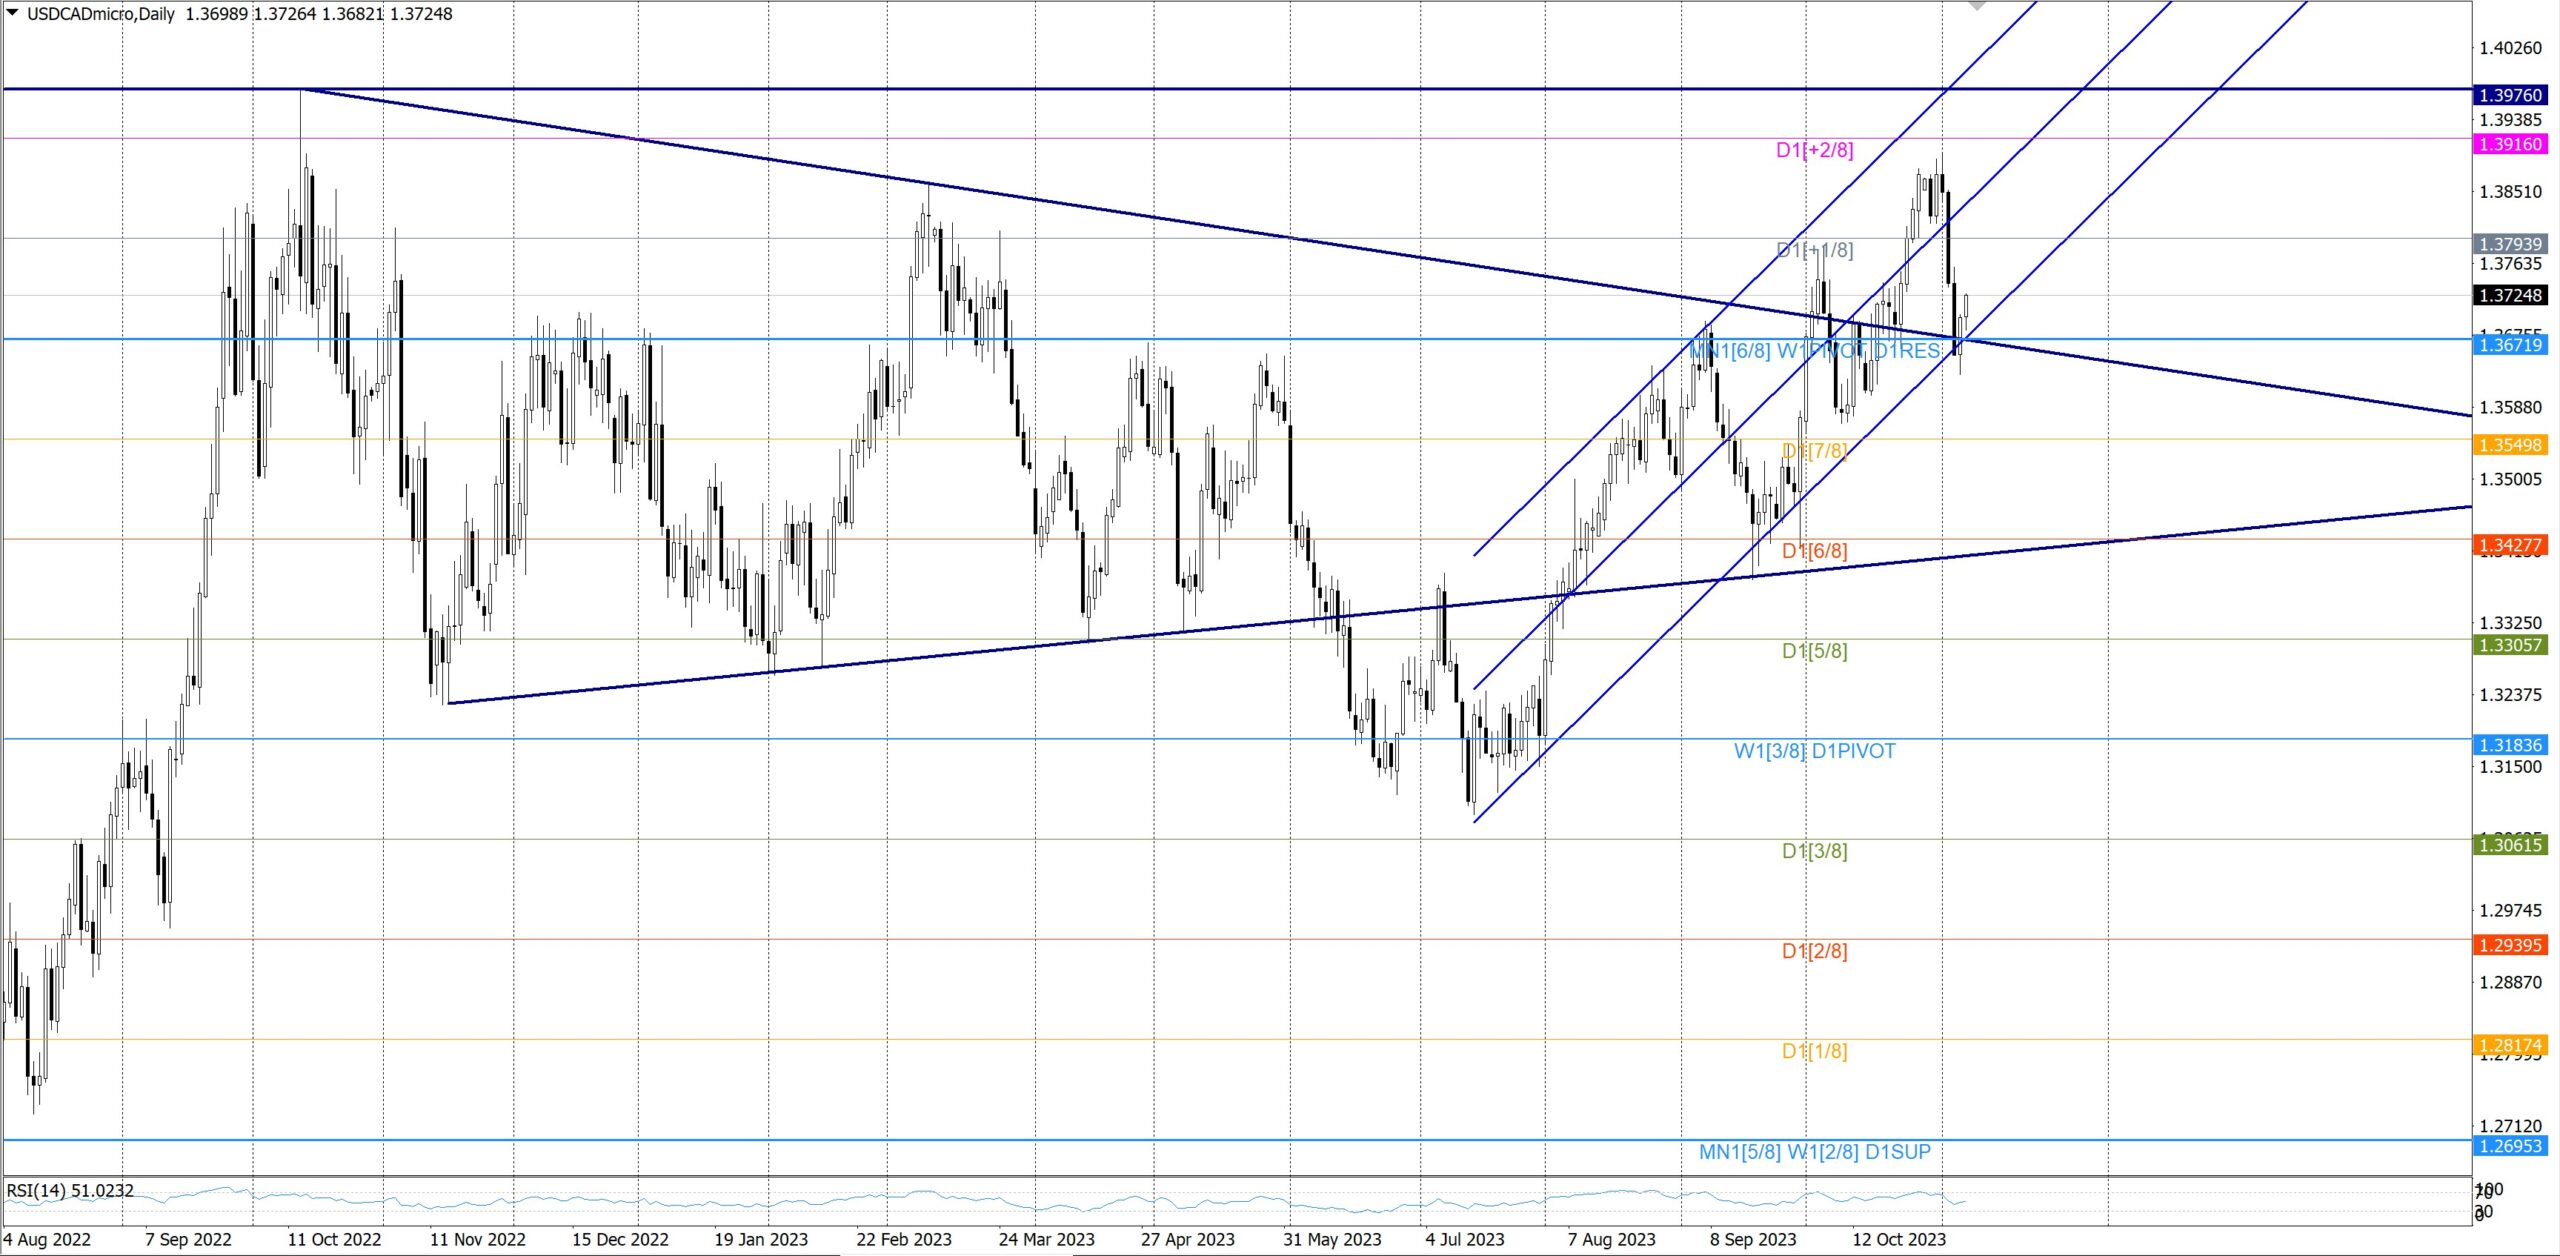The image size is (2560, 1256).
Task: Click the USDCADmicro,Daily chart title
Action: coord(100,14)
